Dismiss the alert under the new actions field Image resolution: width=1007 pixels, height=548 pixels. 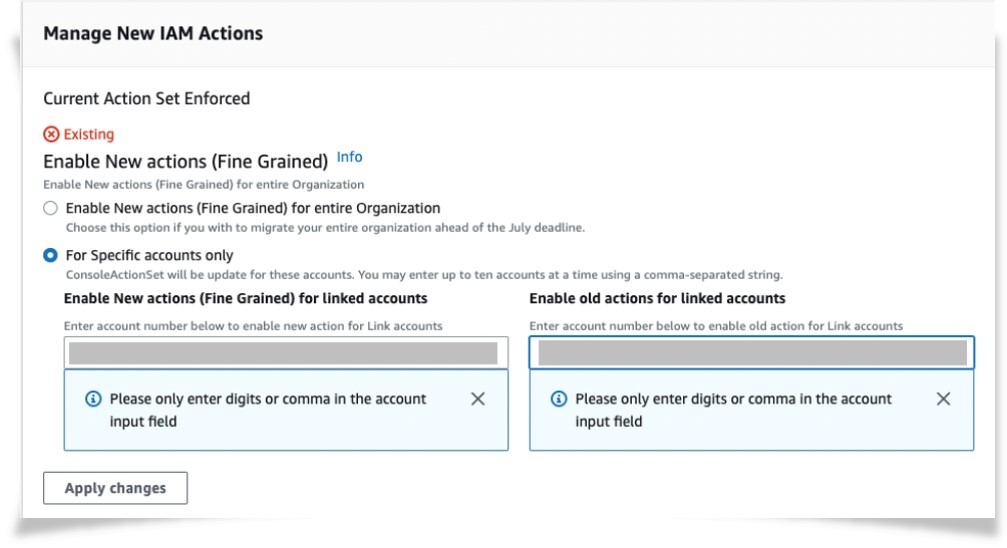(477, 399)
